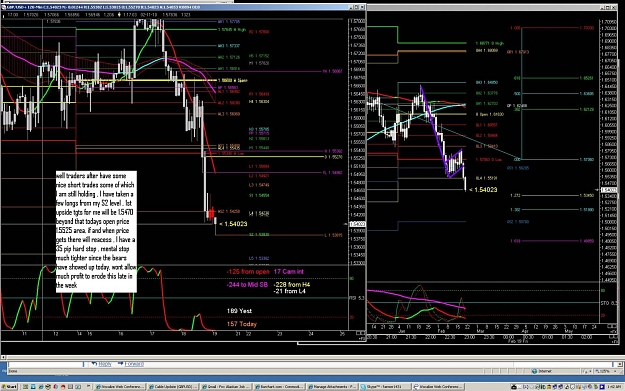The height and width of the screenshot is (391, 625).
Task: Switch to Gmail taskbar window
Action: click(226, 387)
